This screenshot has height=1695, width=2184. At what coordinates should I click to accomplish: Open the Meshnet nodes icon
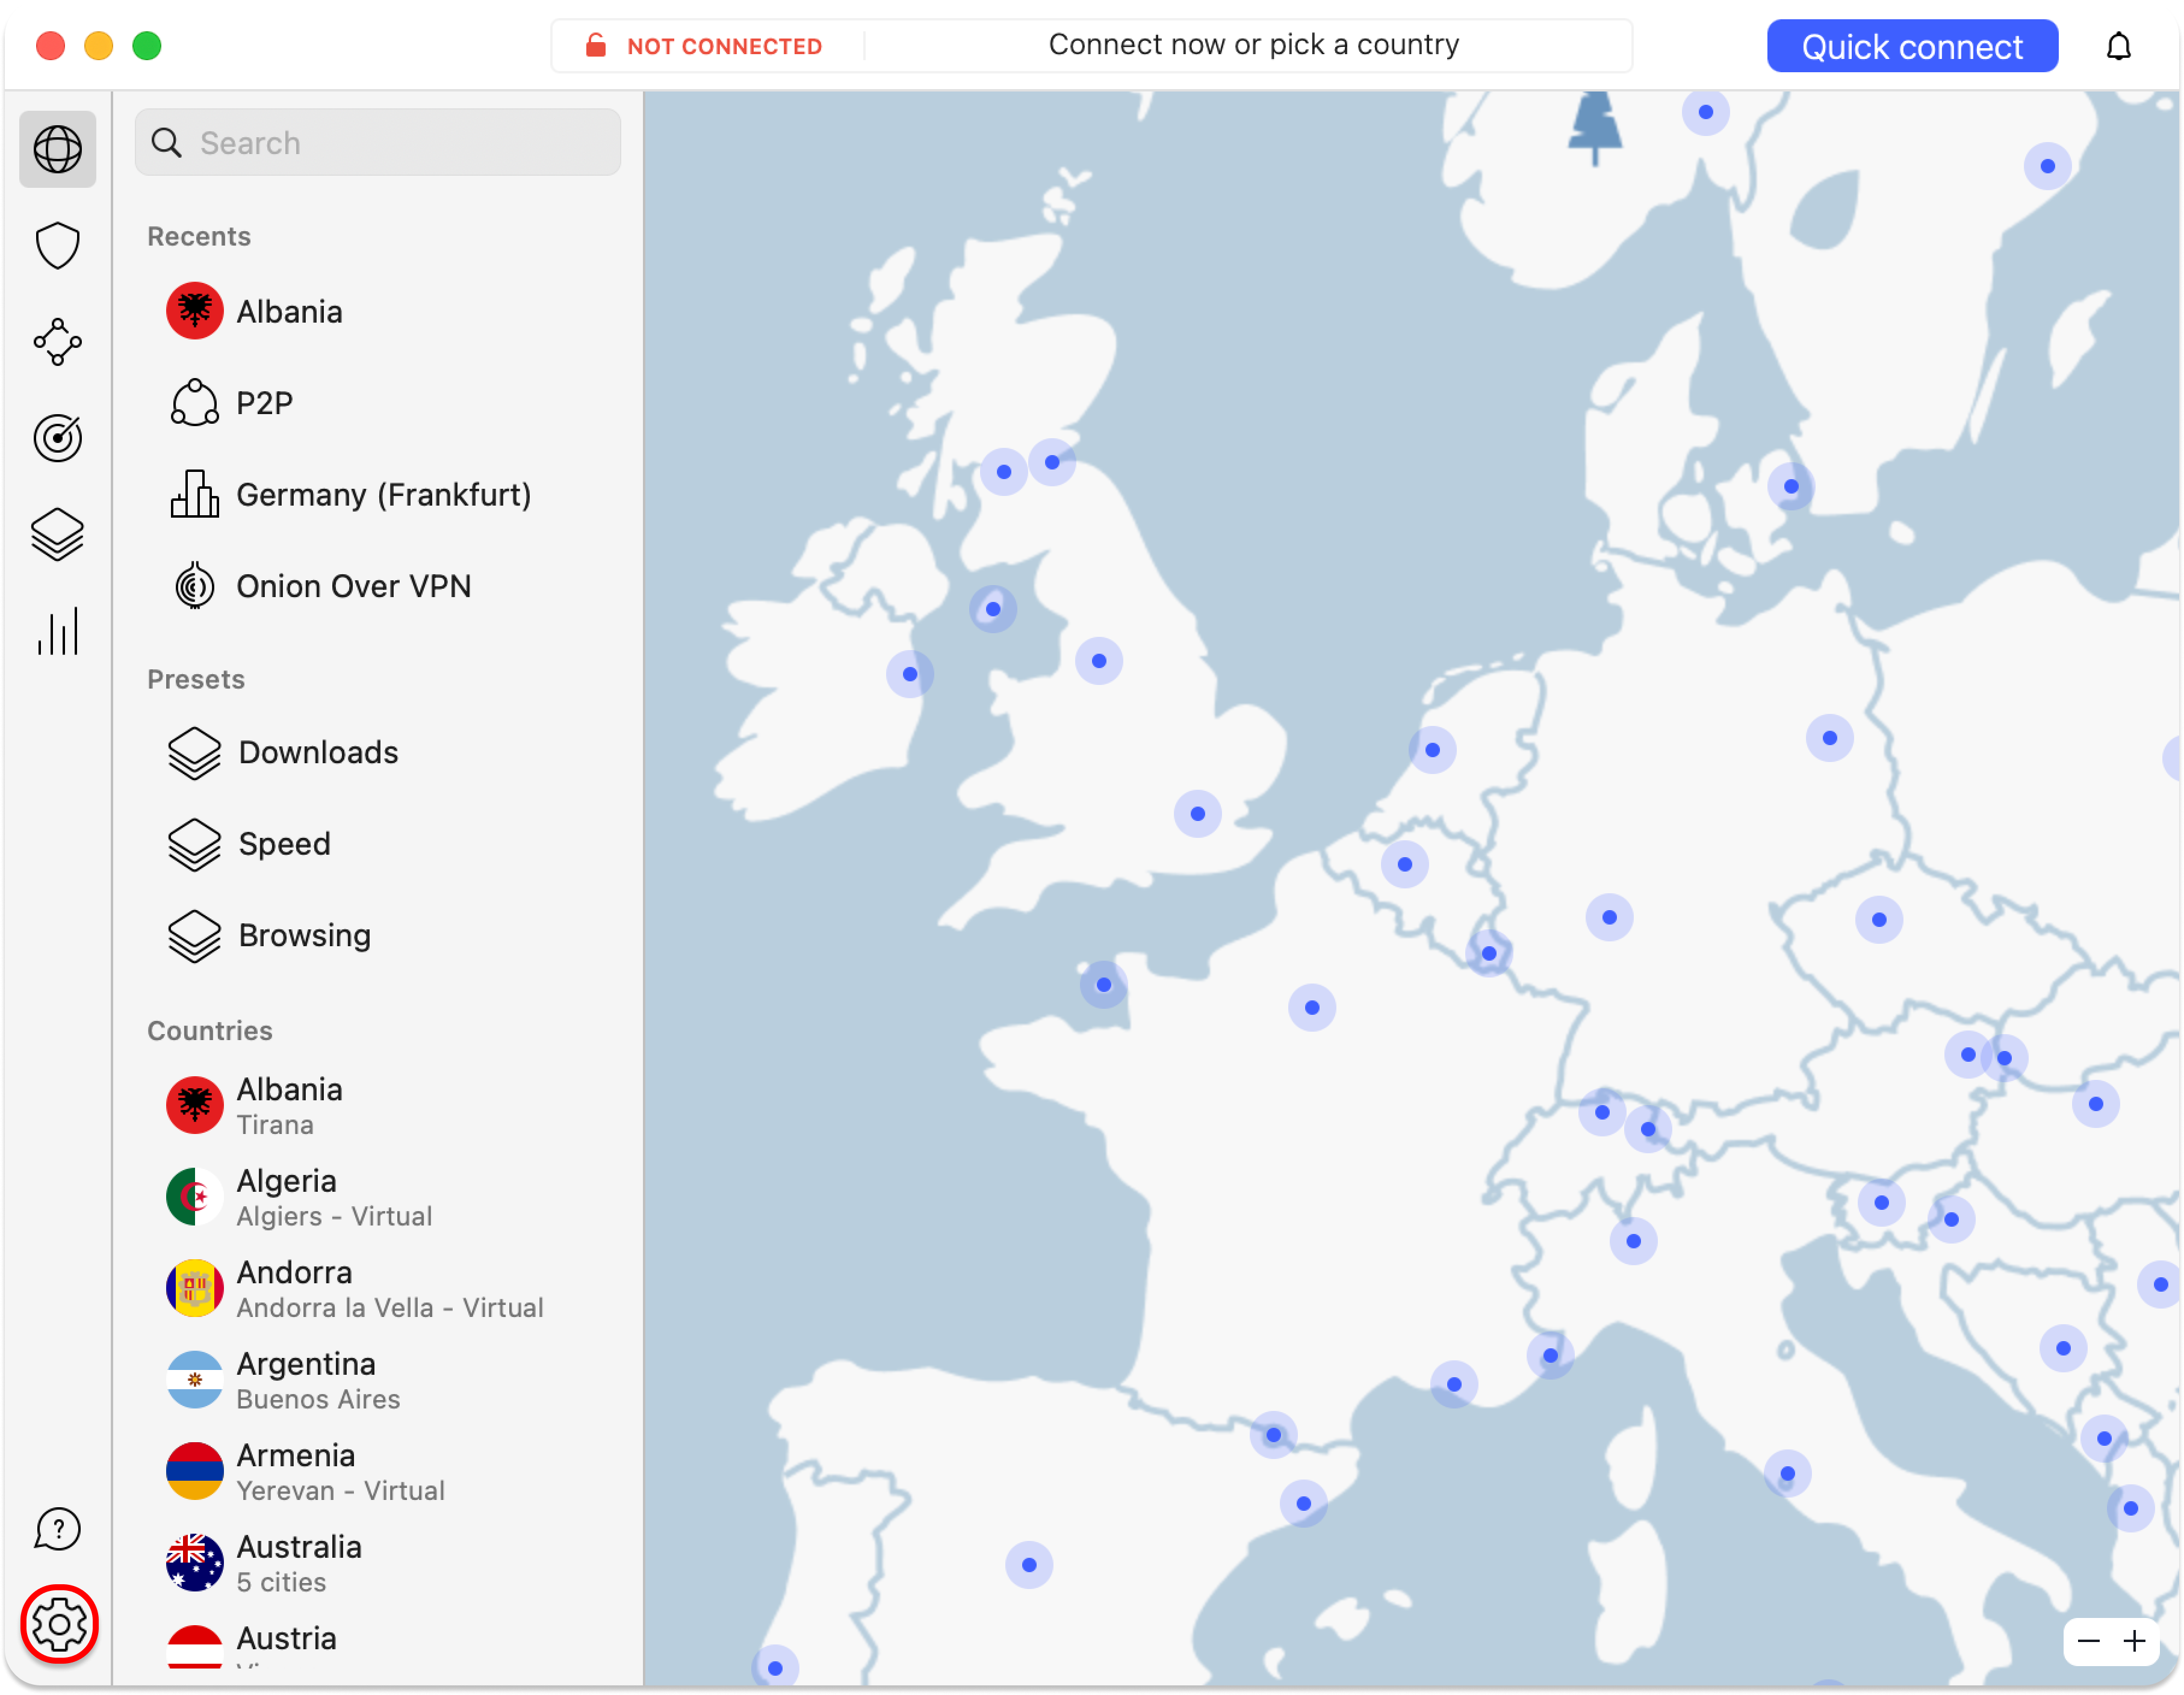[x=57, y=342]
